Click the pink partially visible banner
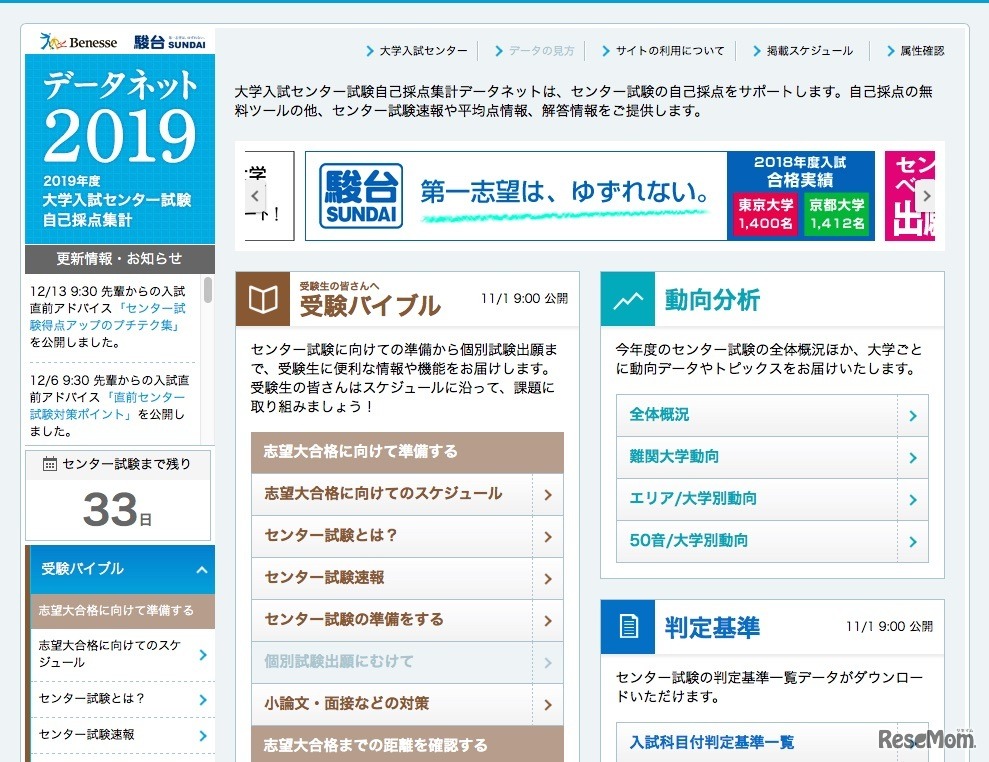The image size is (989, 762). click(910, 196)
